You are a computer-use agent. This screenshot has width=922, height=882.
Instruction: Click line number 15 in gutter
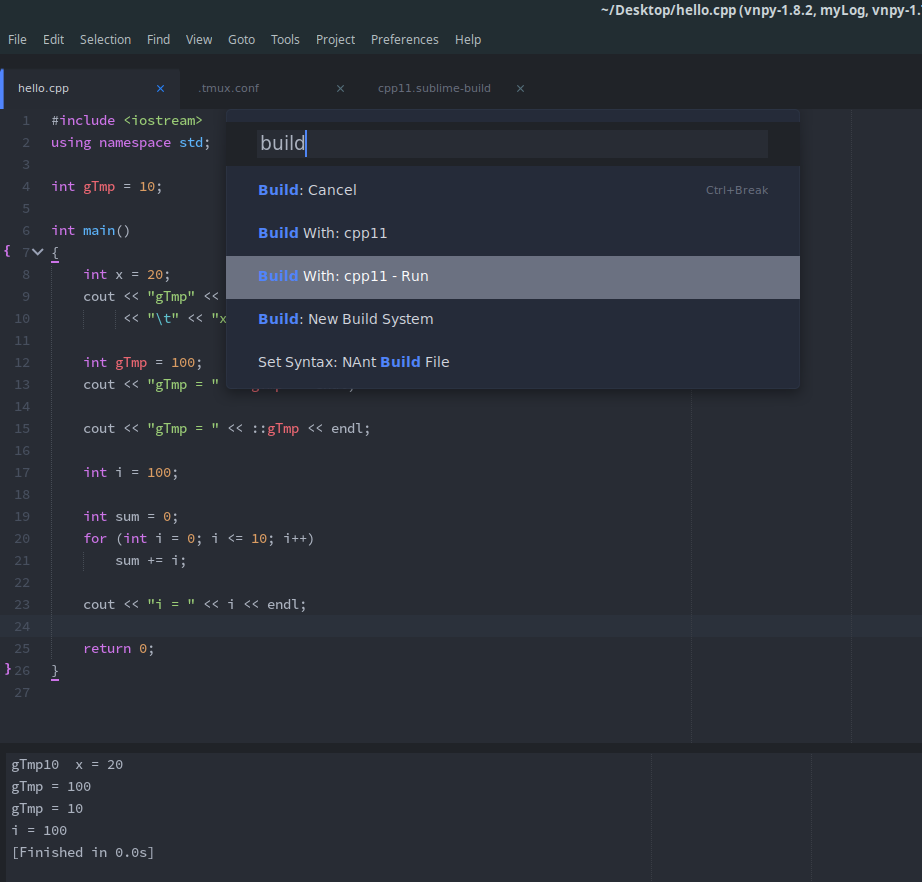coord(22,429)
